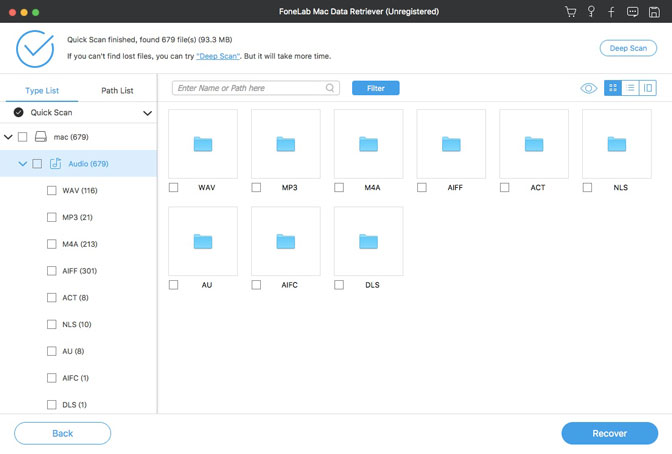
Task: Click the Quick Scan checked circle icon
Action: pos(18,112)
